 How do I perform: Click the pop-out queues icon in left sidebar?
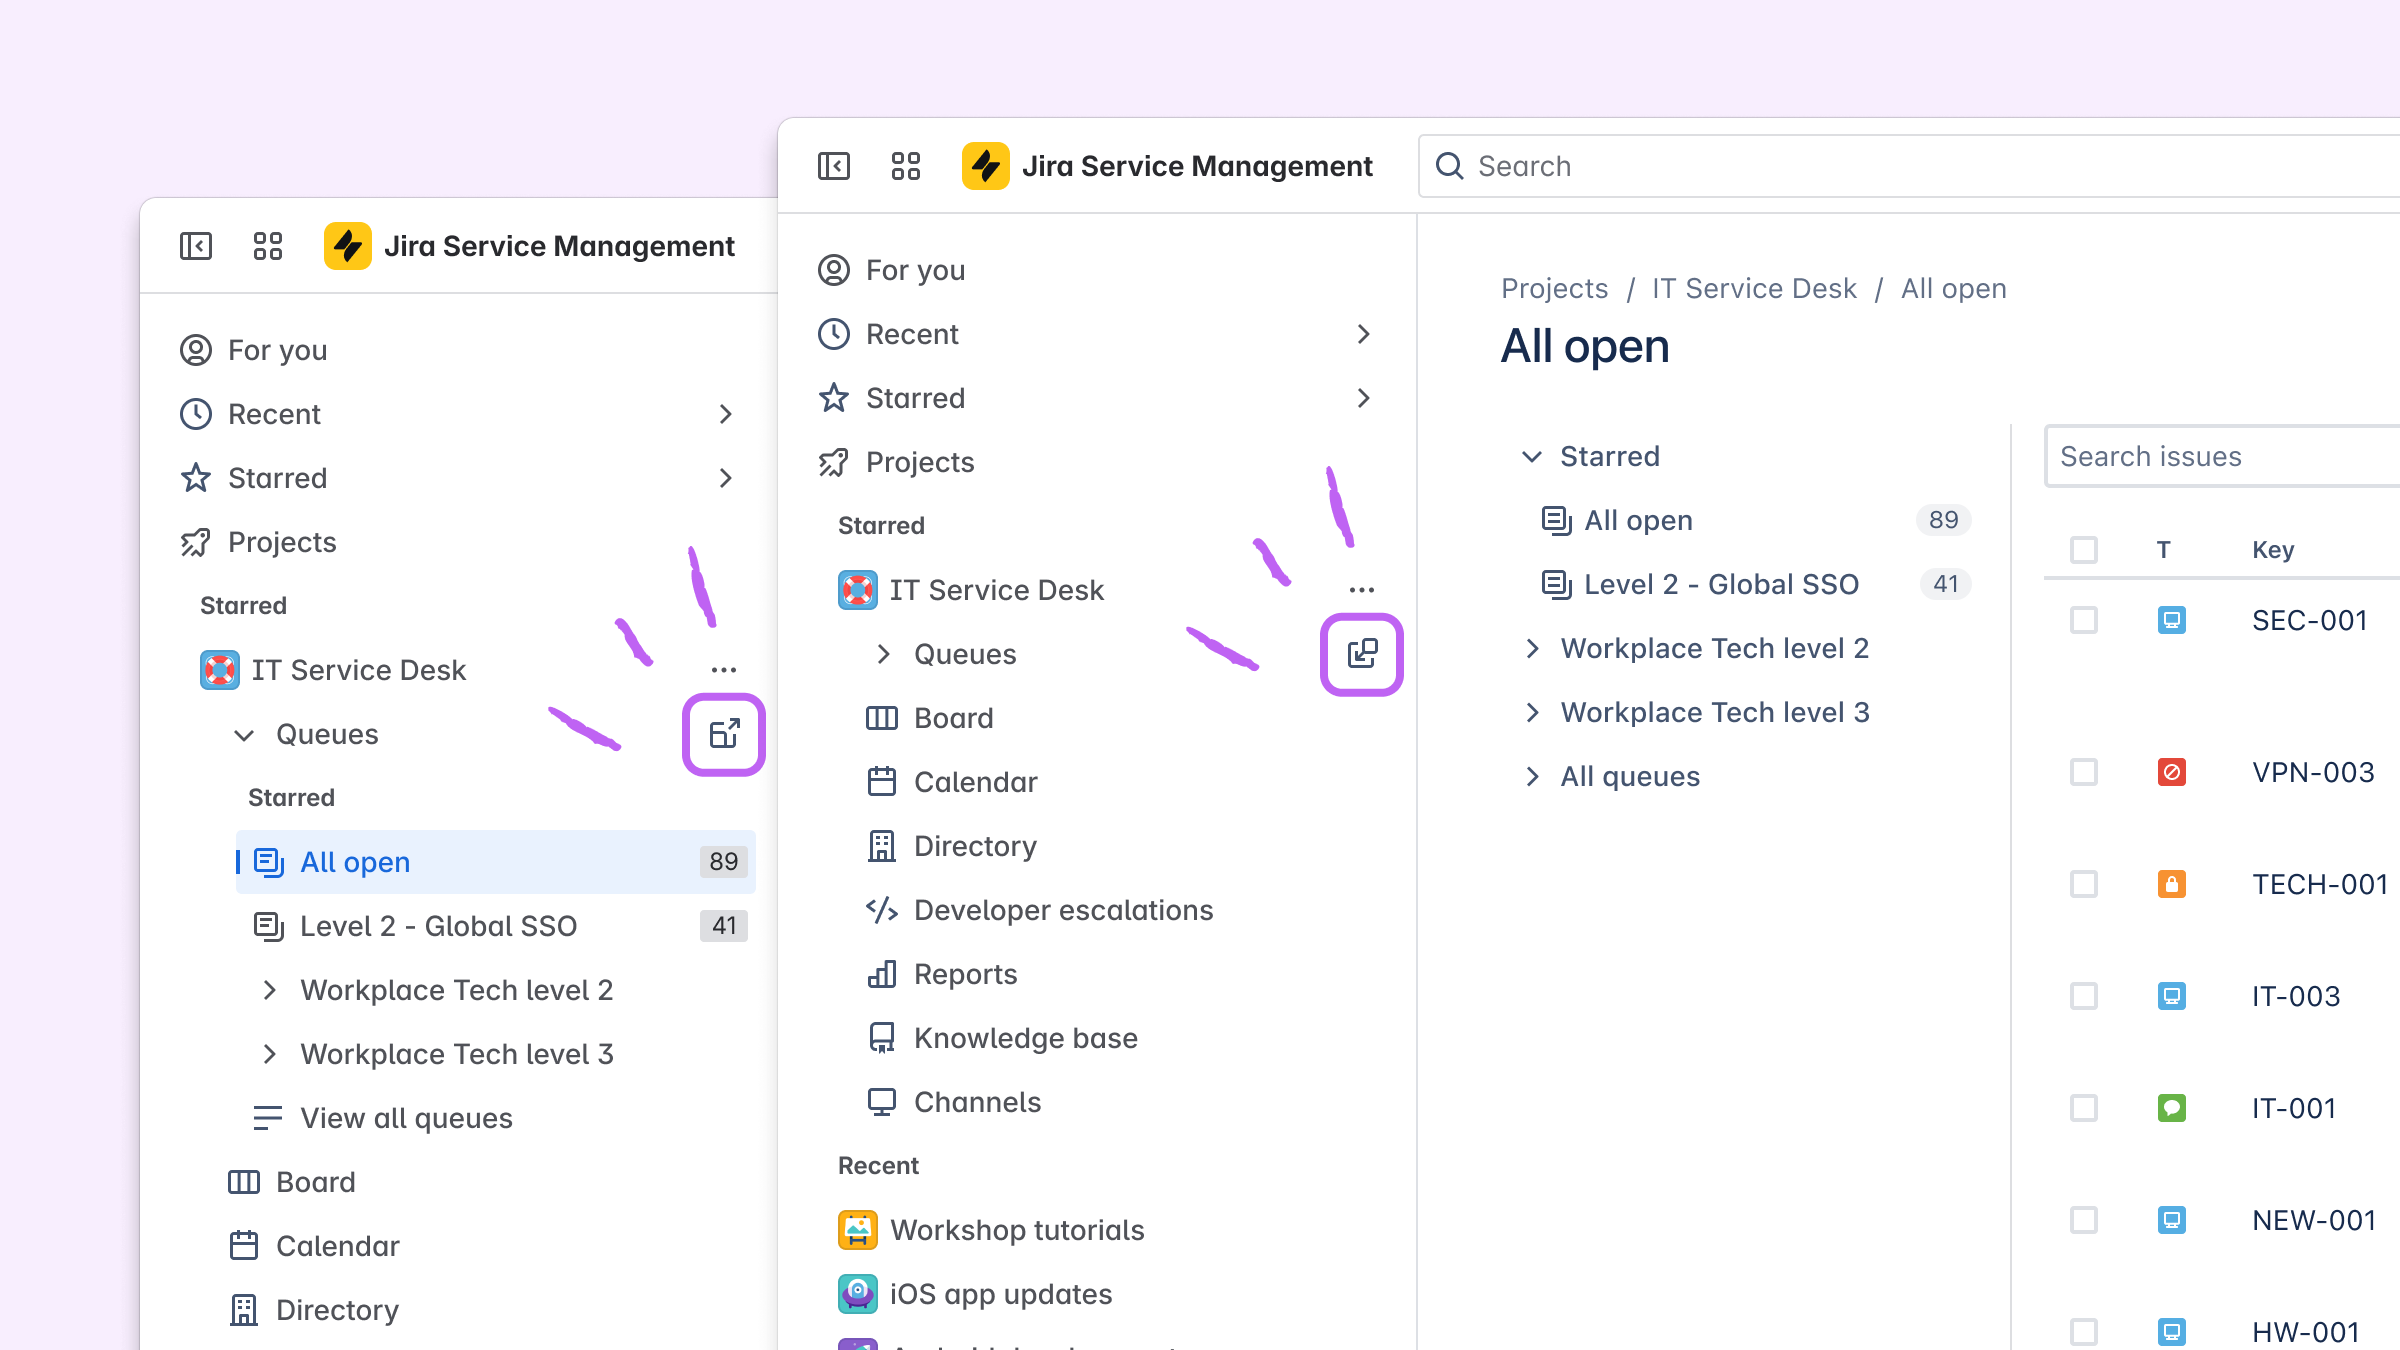point(724,734)
